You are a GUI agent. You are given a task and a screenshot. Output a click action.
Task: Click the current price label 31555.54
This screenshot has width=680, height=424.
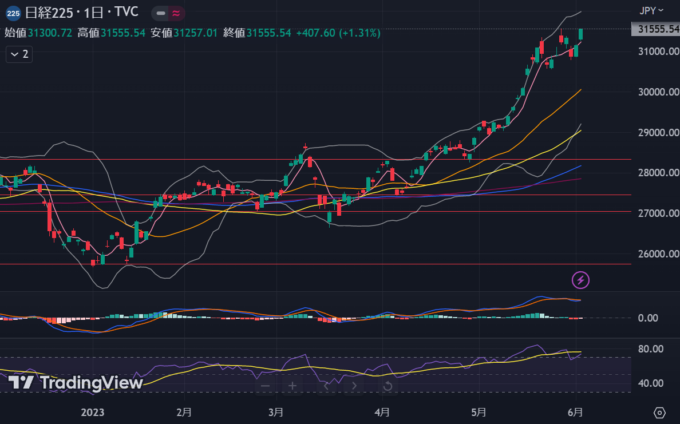pos(656,30)
